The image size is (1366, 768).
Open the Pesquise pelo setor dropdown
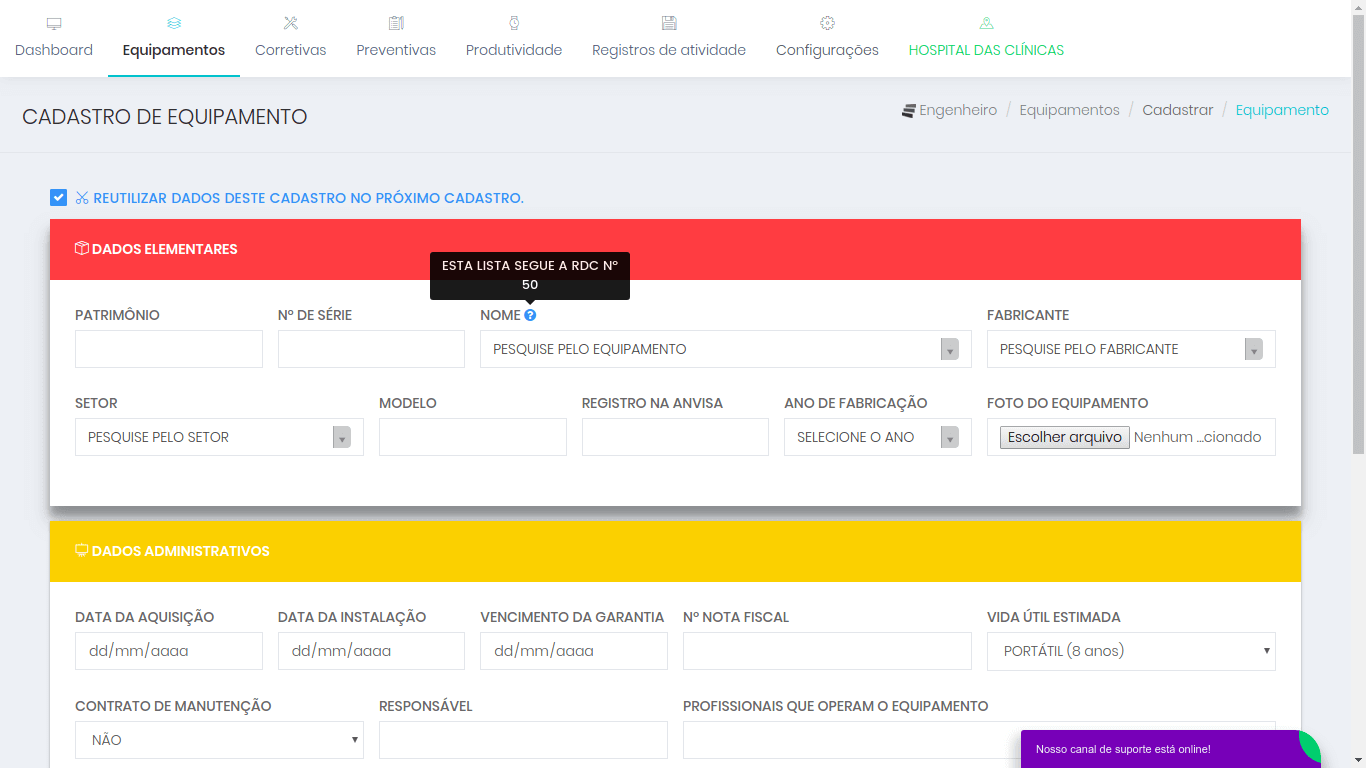(219, 437)
